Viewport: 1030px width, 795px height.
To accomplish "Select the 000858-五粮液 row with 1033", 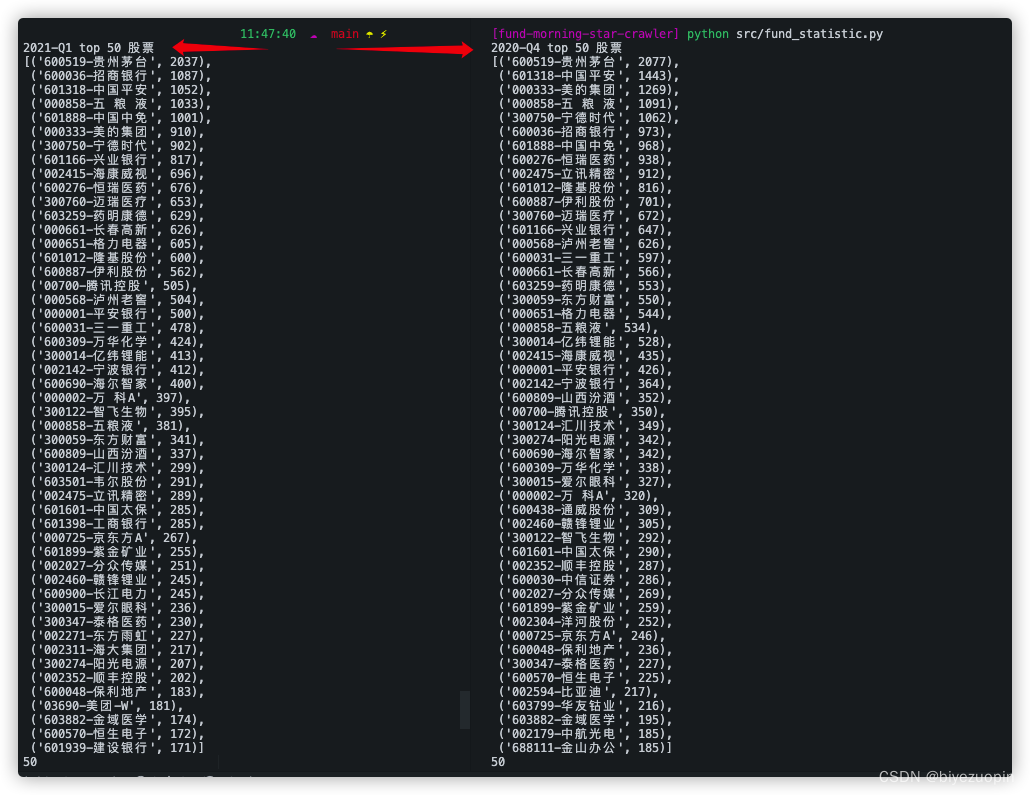I will [x=121, y=104].
